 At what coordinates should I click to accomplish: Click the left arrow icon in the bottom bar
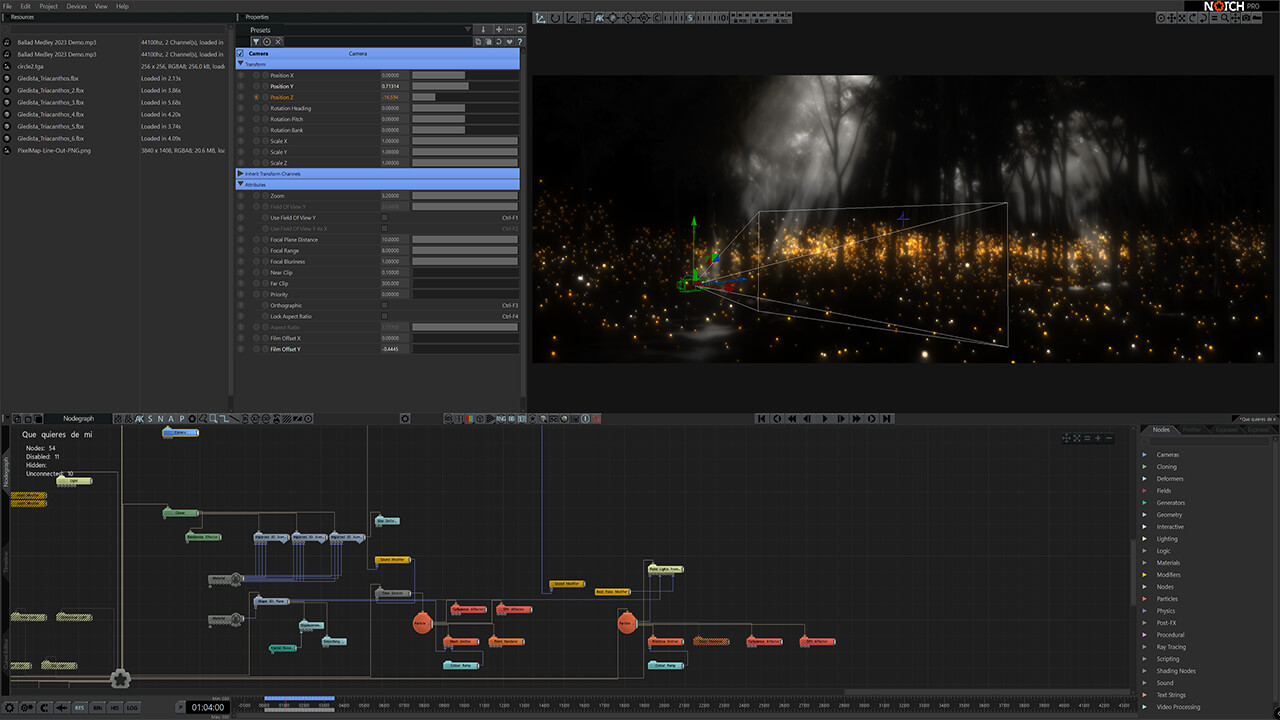pyautogui.click(x=61, y=707)
